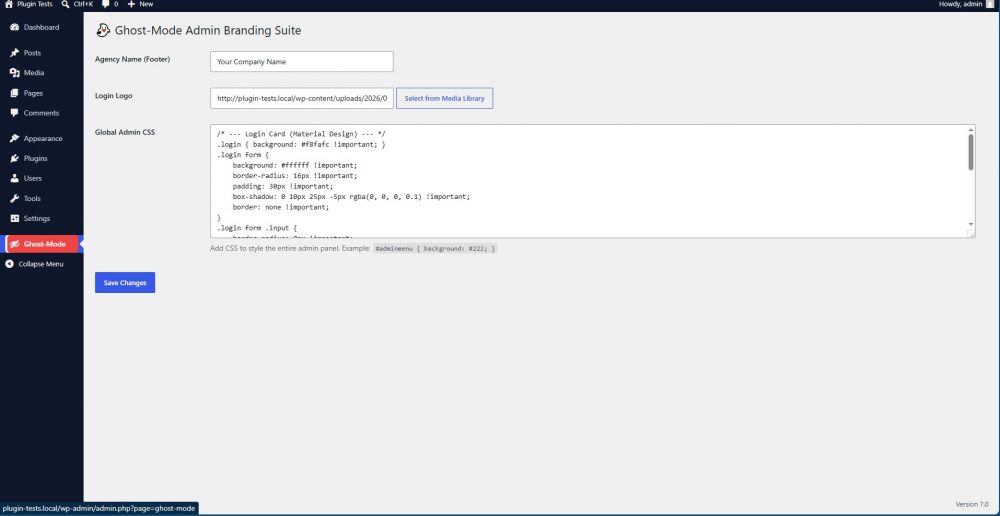Screen dimensions: 1000x516
Task: Click Save Changes button
Action: [x=125, y=283]
